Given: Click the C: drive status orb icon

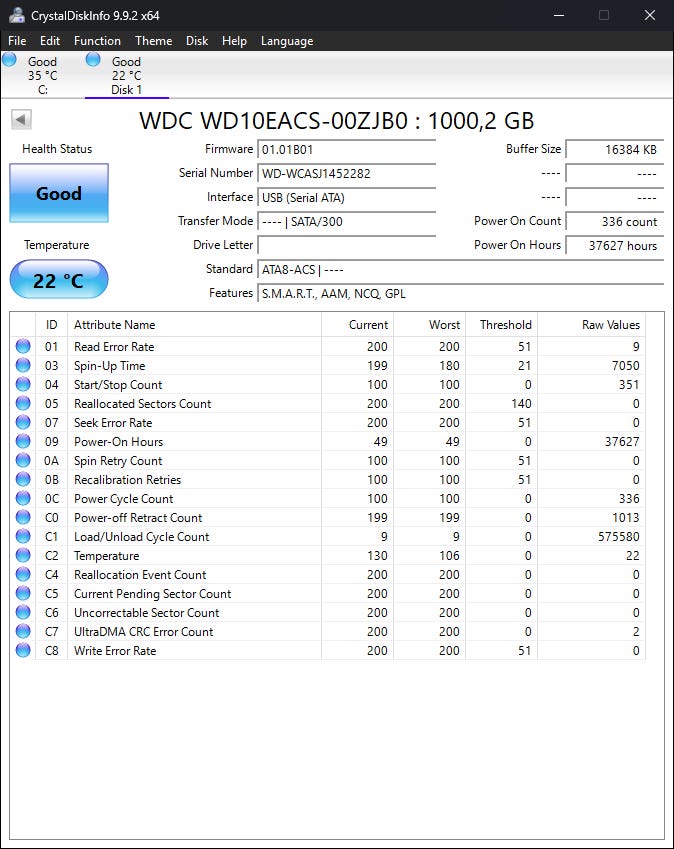Looking at the screenshot, I should (x=9, y=59).
